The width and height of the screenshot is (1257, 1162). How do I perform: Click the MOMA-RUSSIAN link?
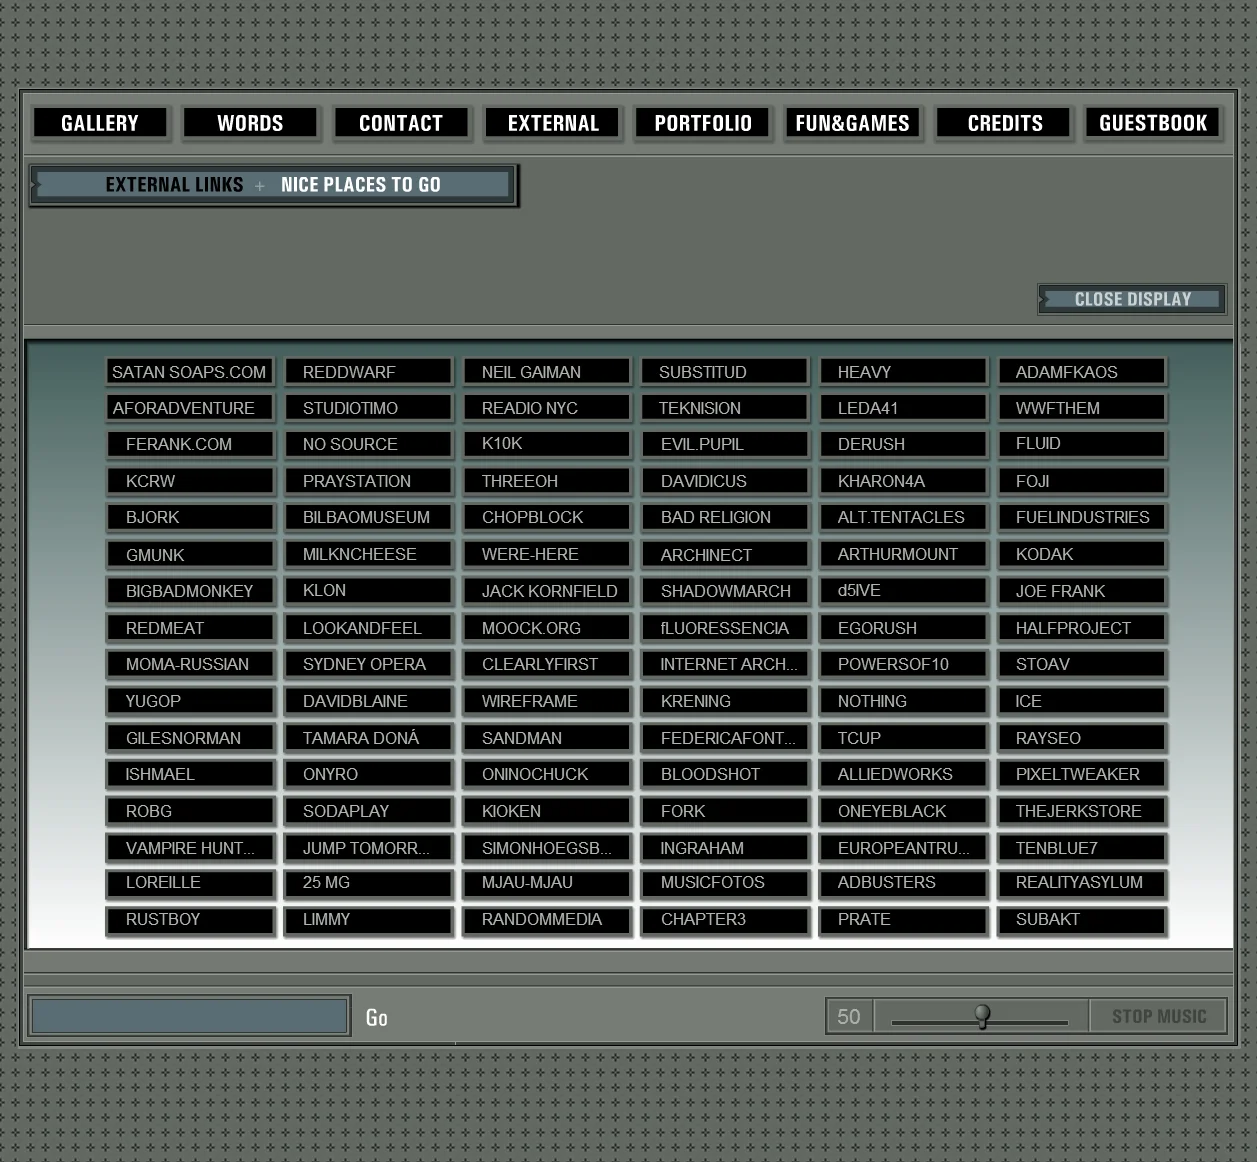[x=190, y=664]
